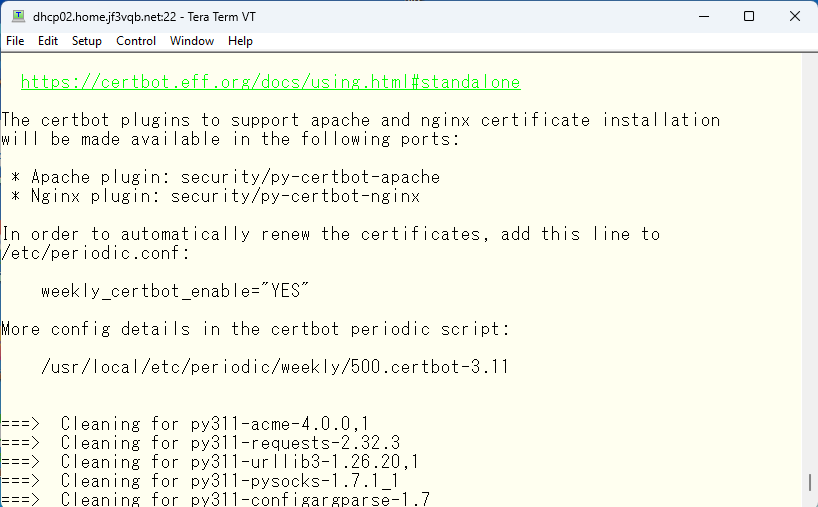
Task: Open the File menu
Action: [15, 41]
